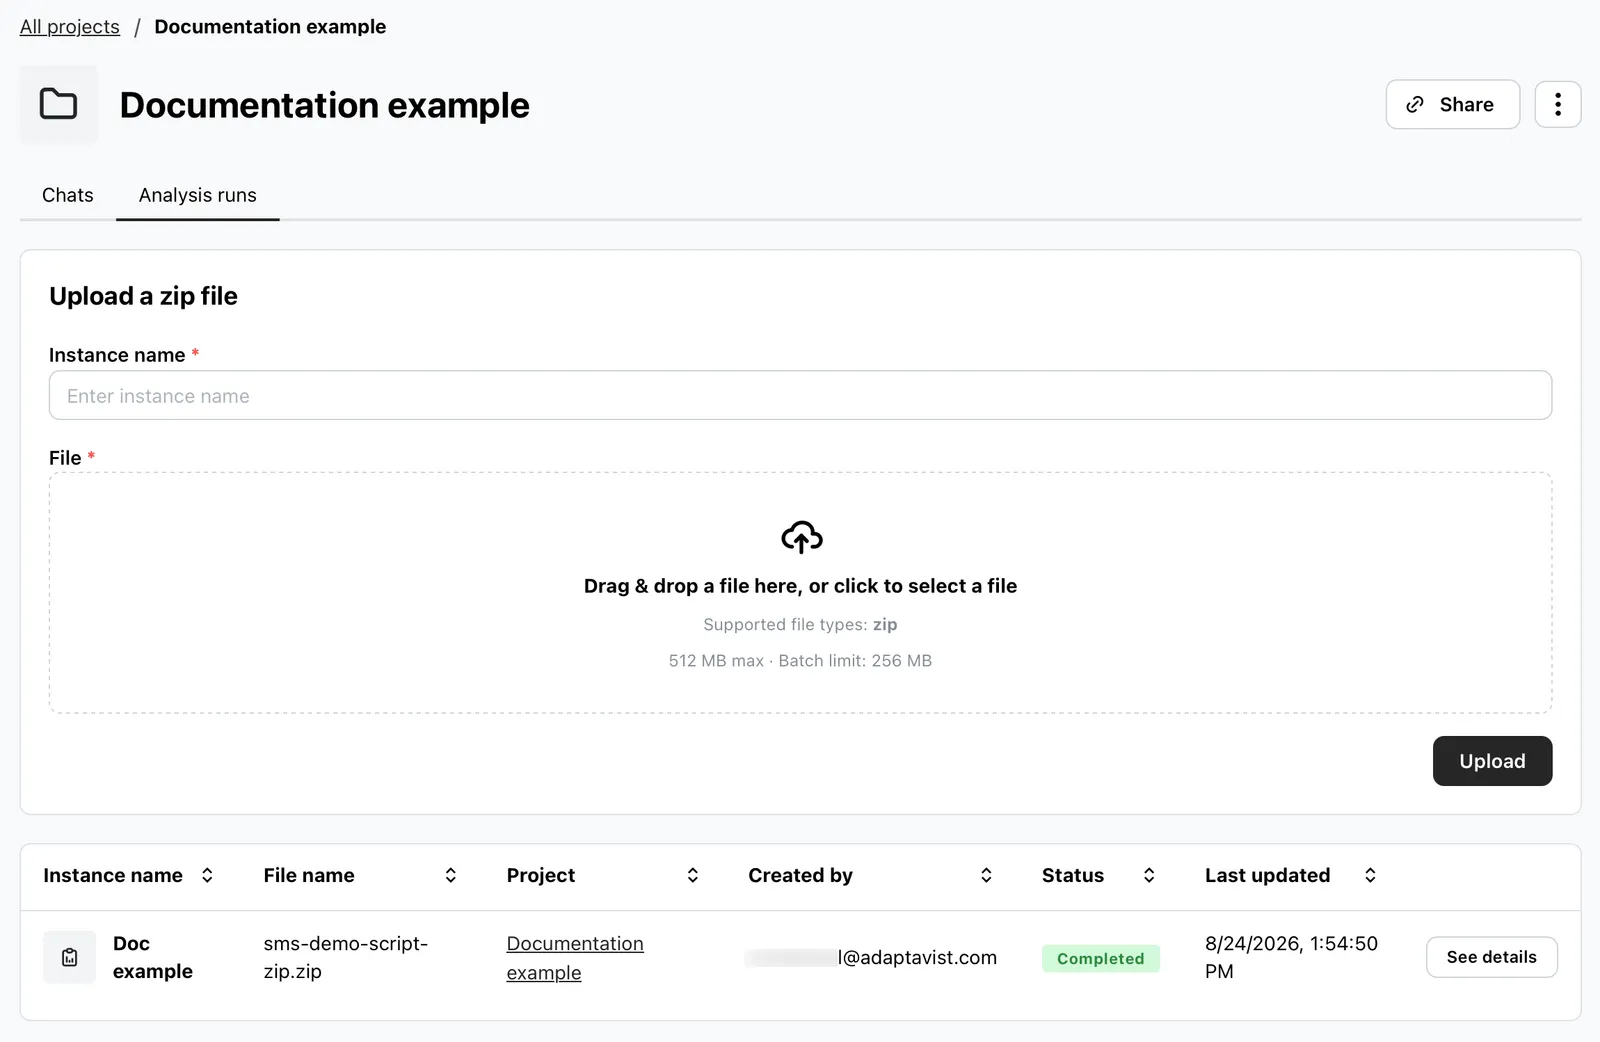1600x1042 pixels.
Task: Click the adaptavist.com creator email
Action: tap(871, 958)
